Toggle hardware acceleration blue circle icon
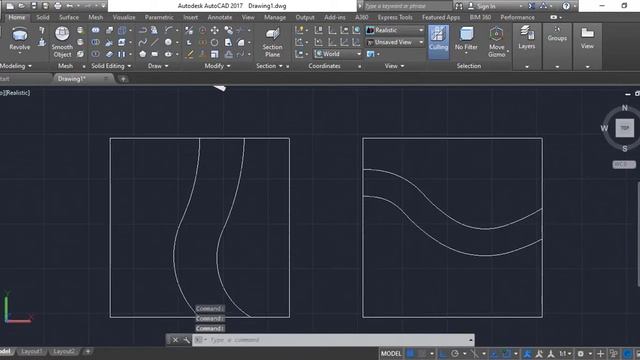This screenshot has height=360, width=640. coord(627,353)
